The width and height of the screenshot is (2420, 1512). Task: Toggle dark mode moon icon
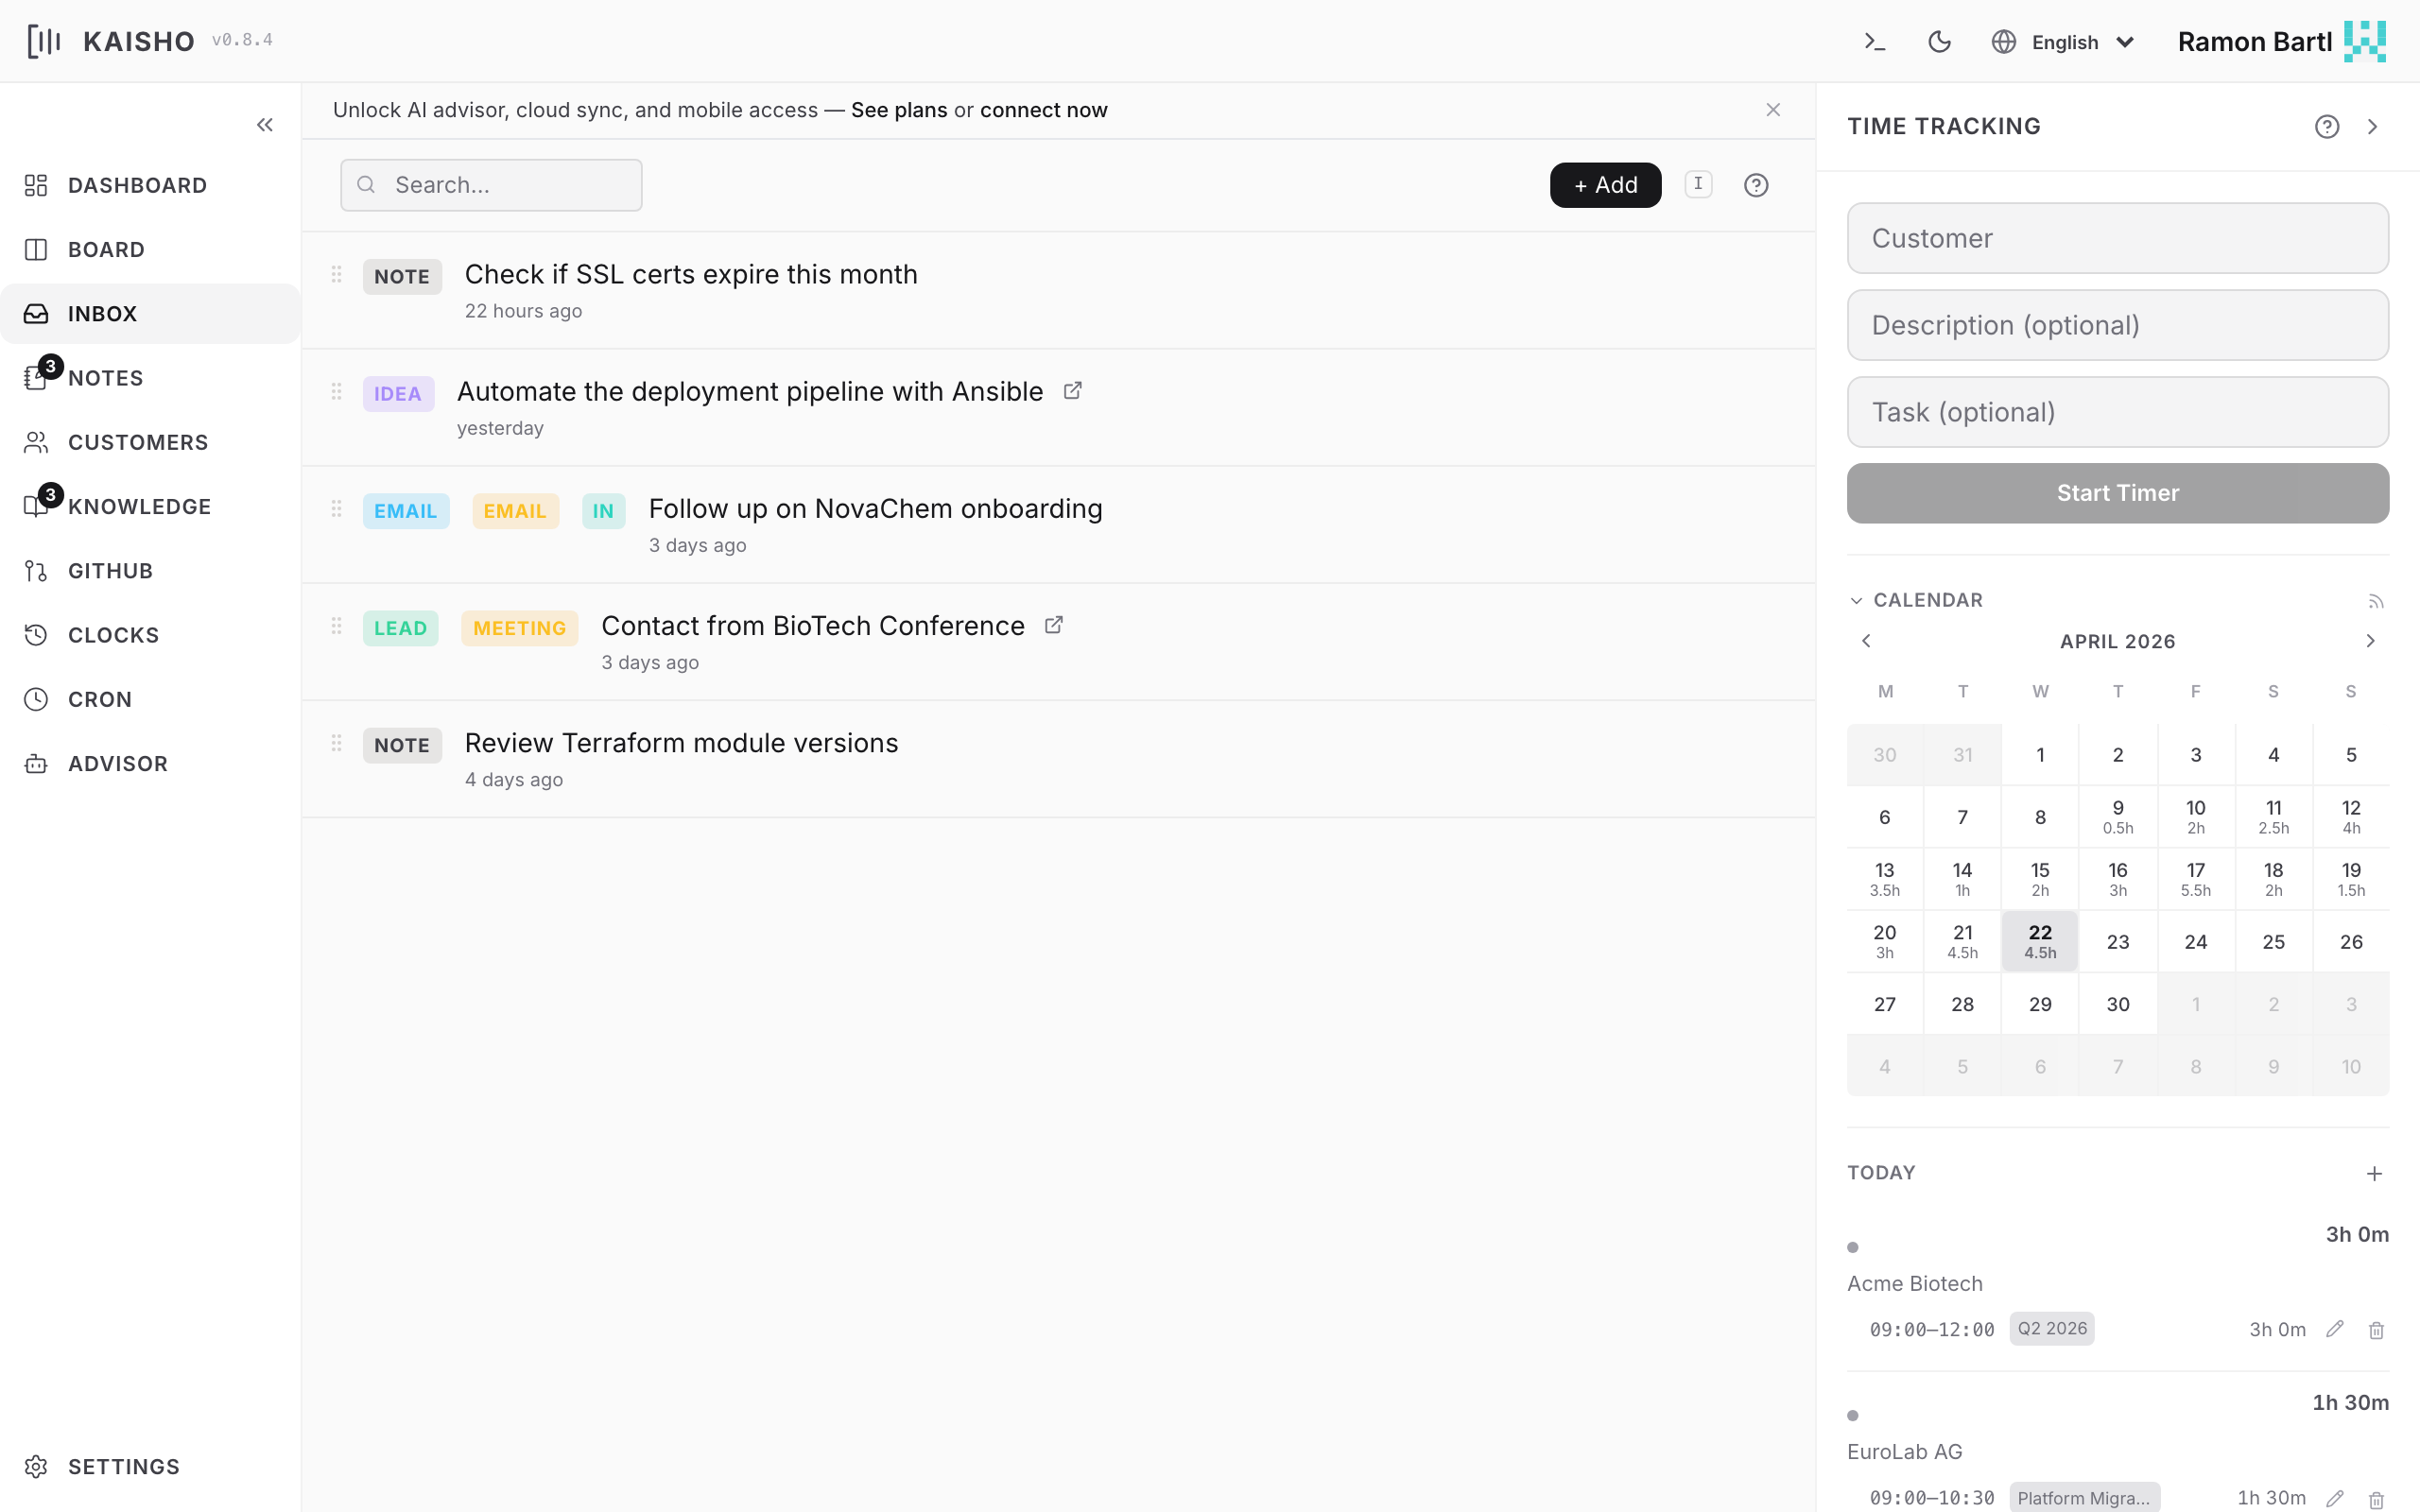[x=1939, y=42]
